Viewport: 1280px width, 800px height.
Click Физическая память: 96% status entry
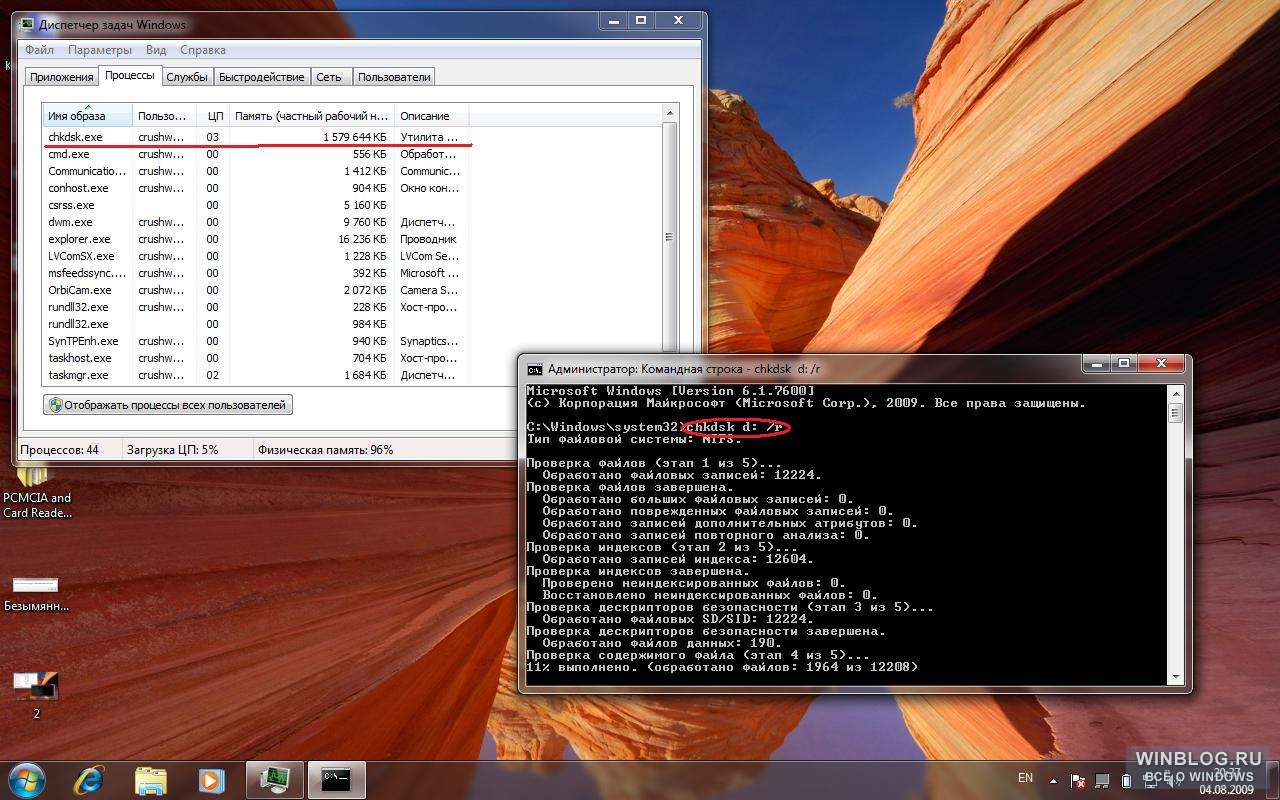(325, 450)
